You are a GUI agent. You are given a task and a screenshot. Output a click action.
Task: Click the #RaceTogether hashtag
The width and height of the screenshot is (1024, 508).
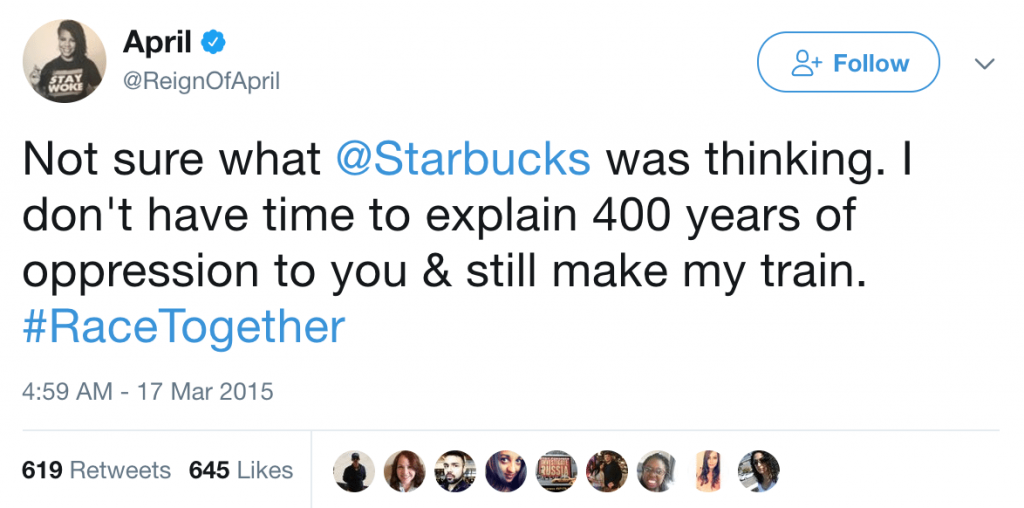pyautogui.click(x=183, y=327)
